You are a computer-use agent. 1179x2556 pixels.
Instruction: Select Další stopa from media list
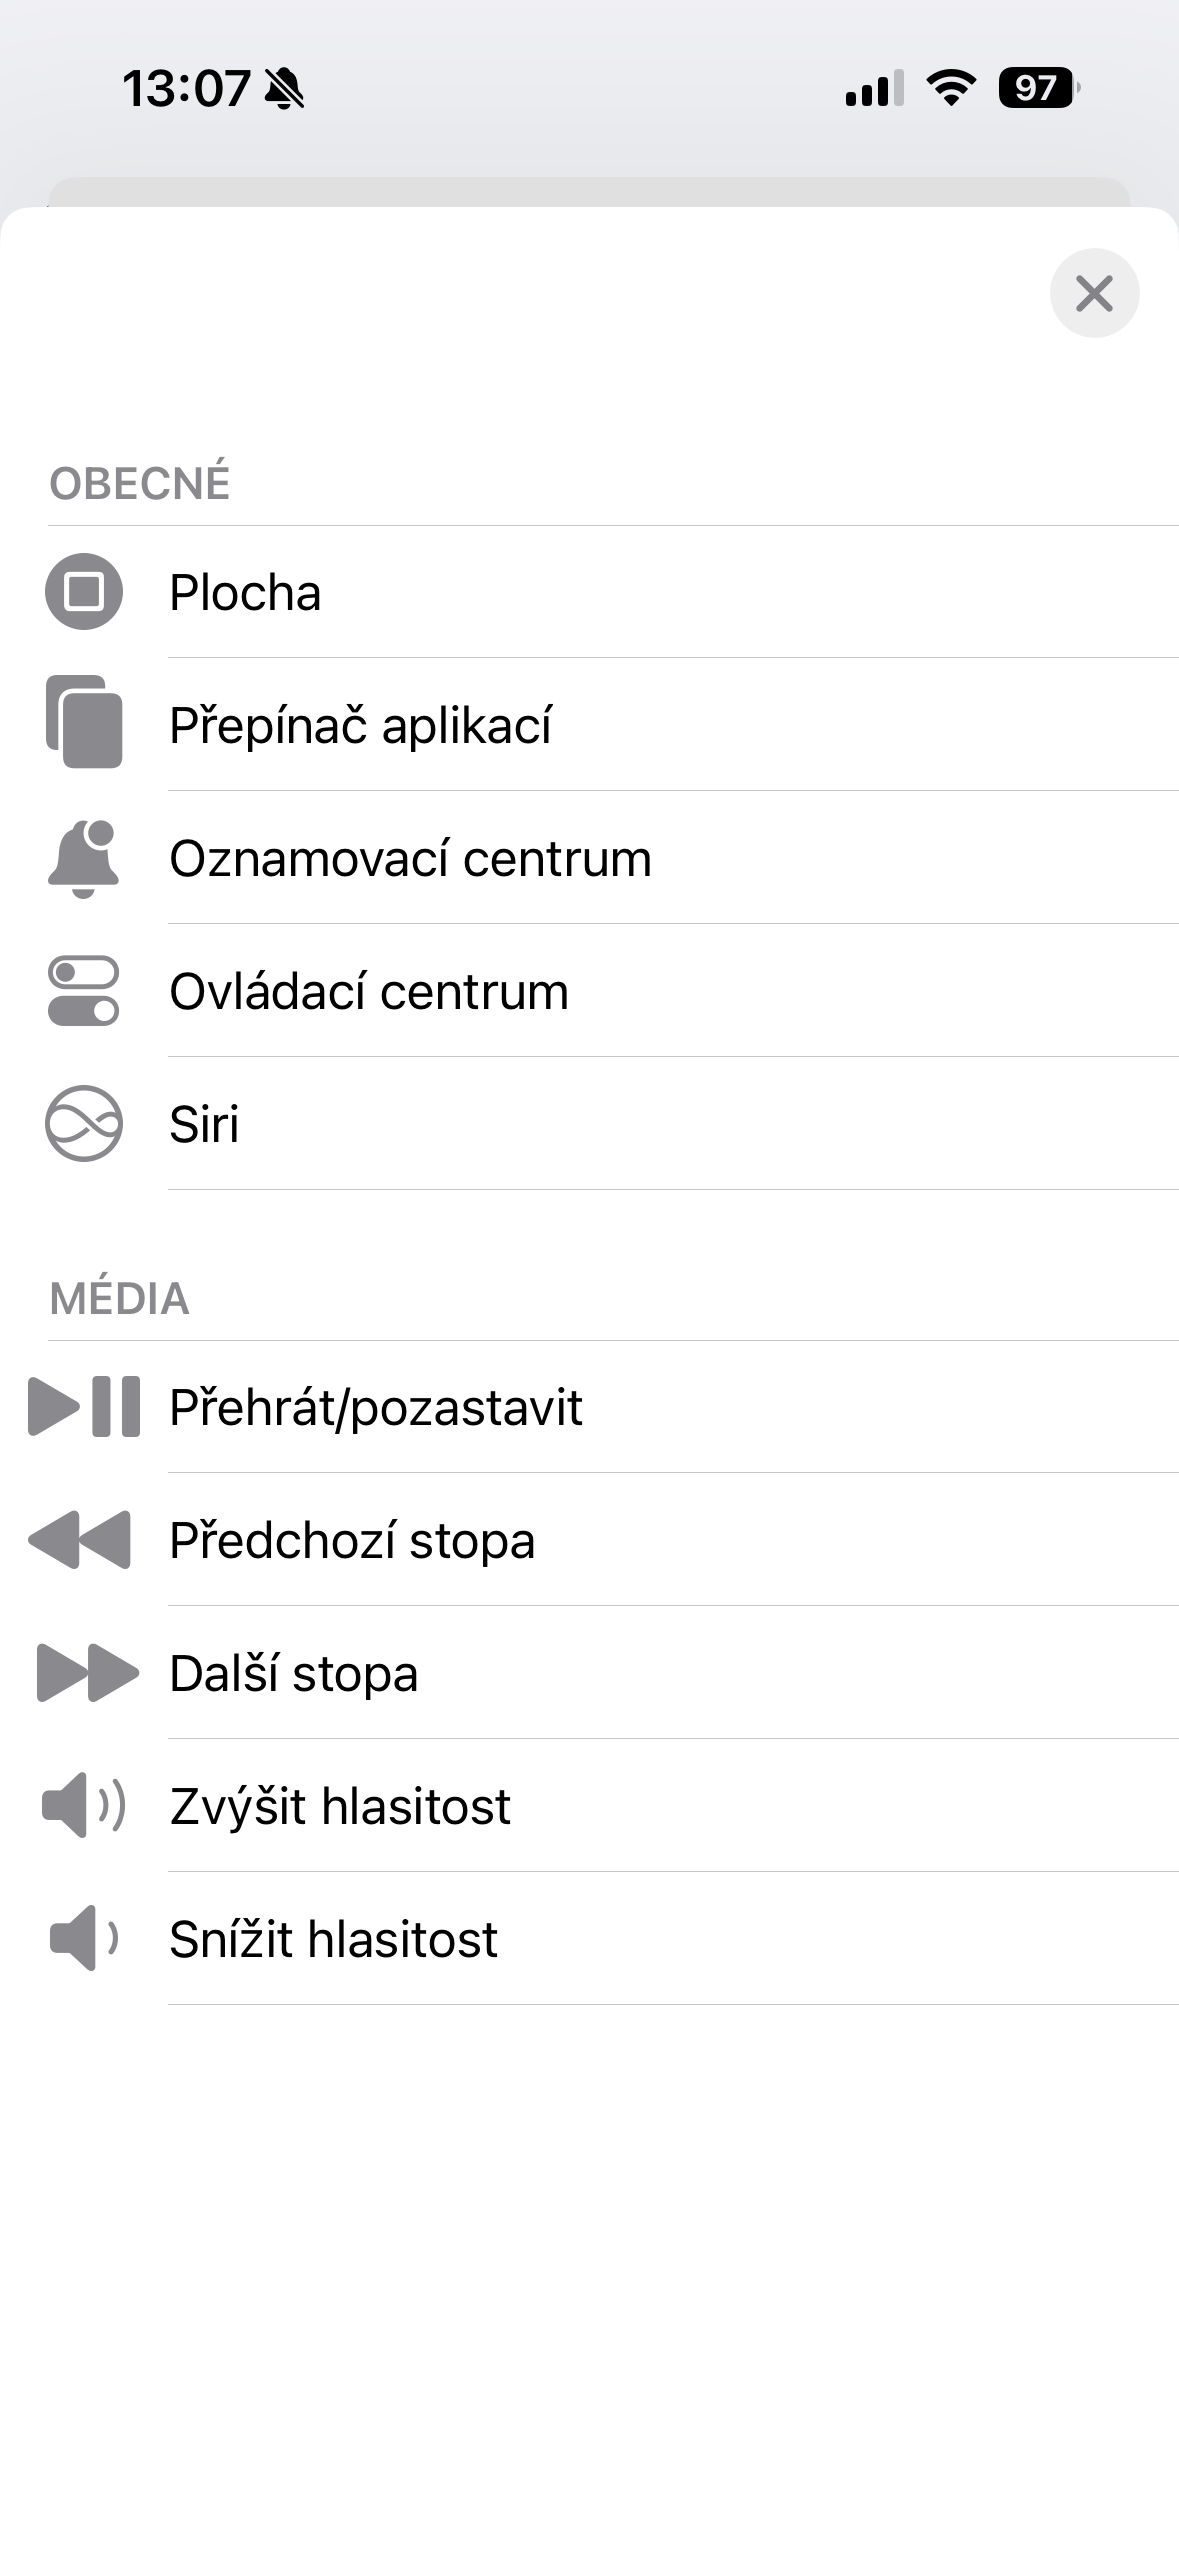(x=294, y=1673)
